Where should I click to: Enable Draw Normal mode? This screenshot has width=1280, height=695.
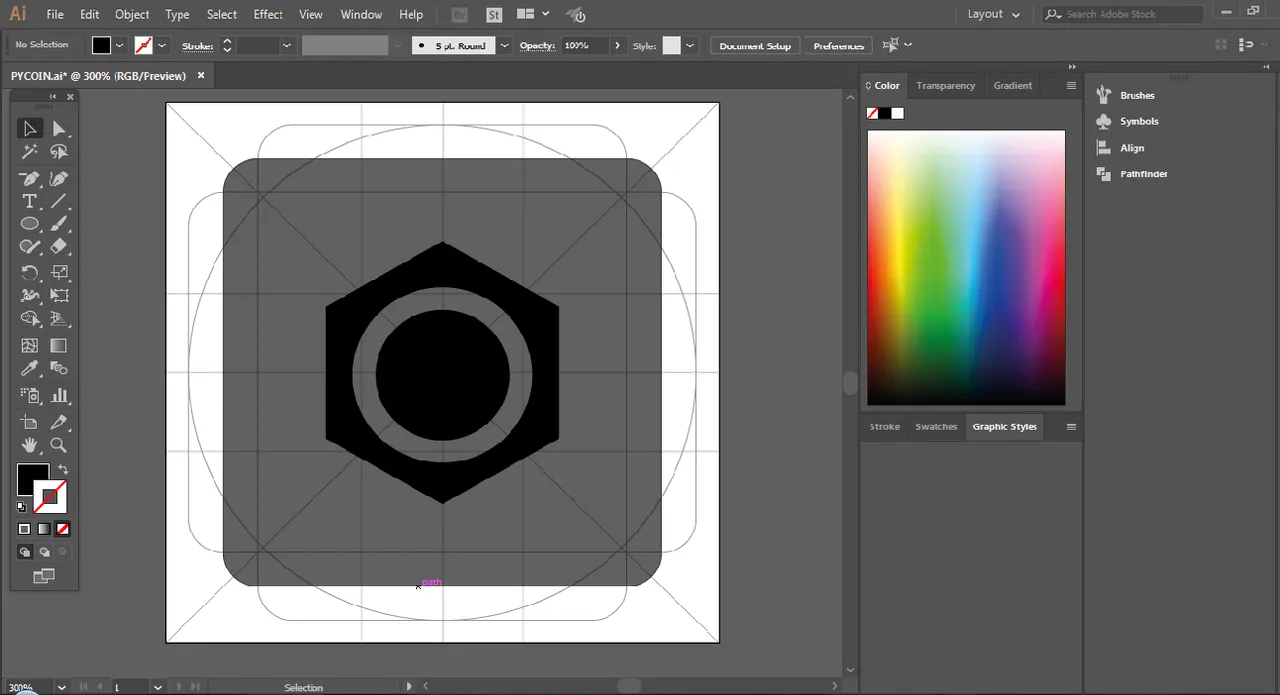click(x=25, y=552)
